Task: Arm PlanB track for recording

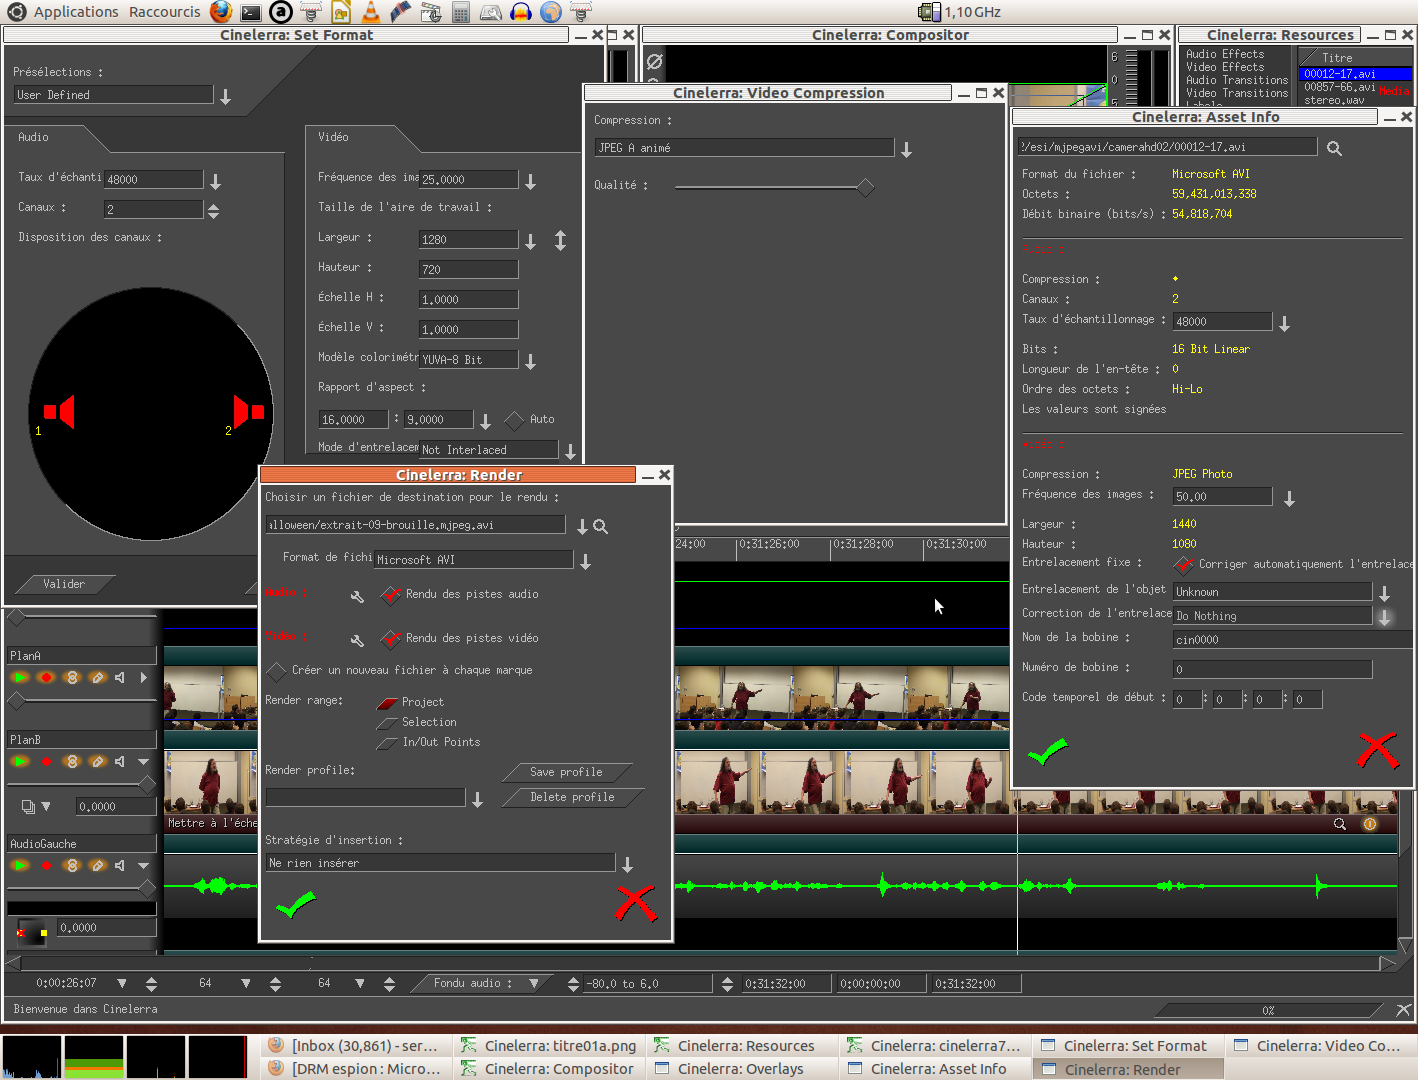Action: (46, 761)
